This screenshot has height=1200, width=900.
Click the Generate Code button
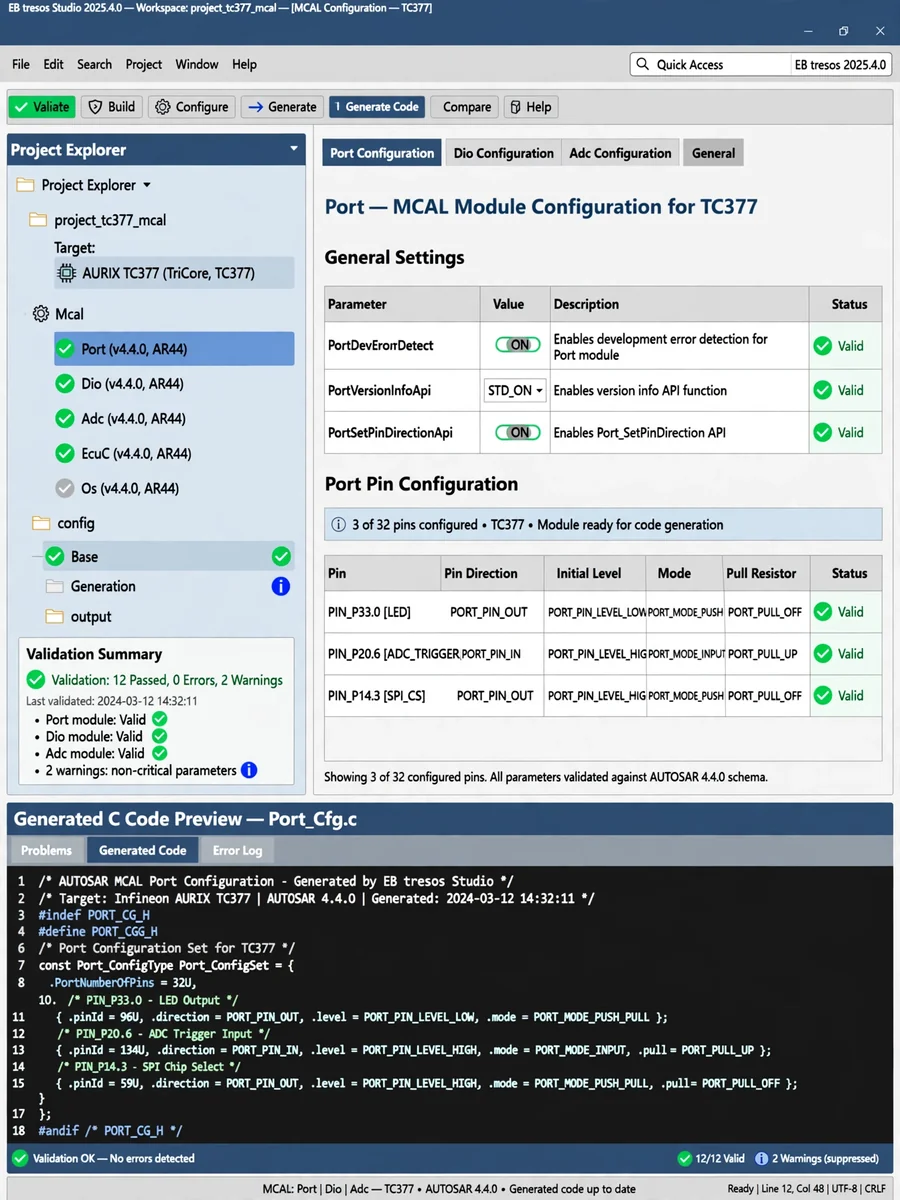tap(377, 107)
